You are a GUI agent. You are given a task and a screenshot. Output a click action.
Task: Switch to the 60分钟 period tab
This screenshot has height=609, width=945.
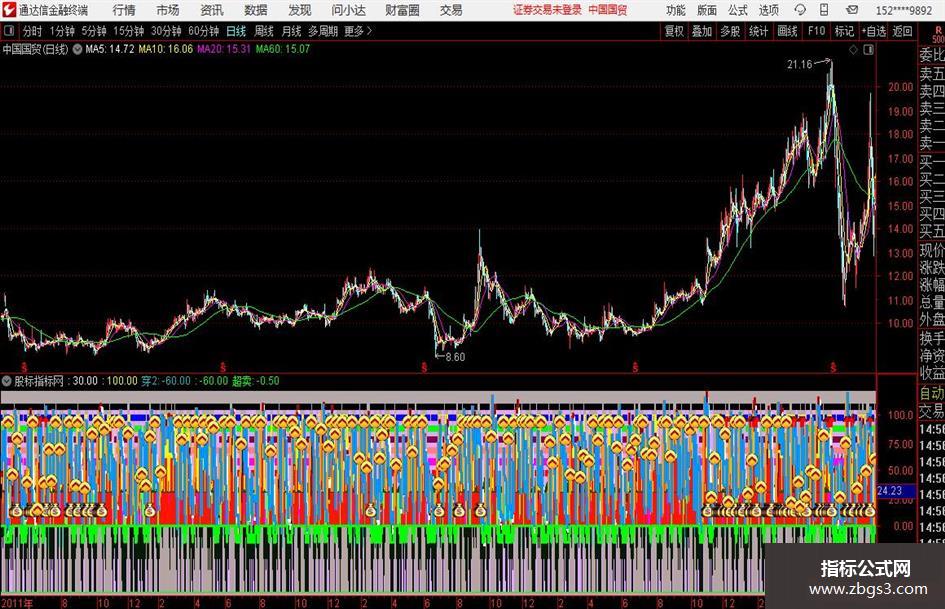[204, 31]
